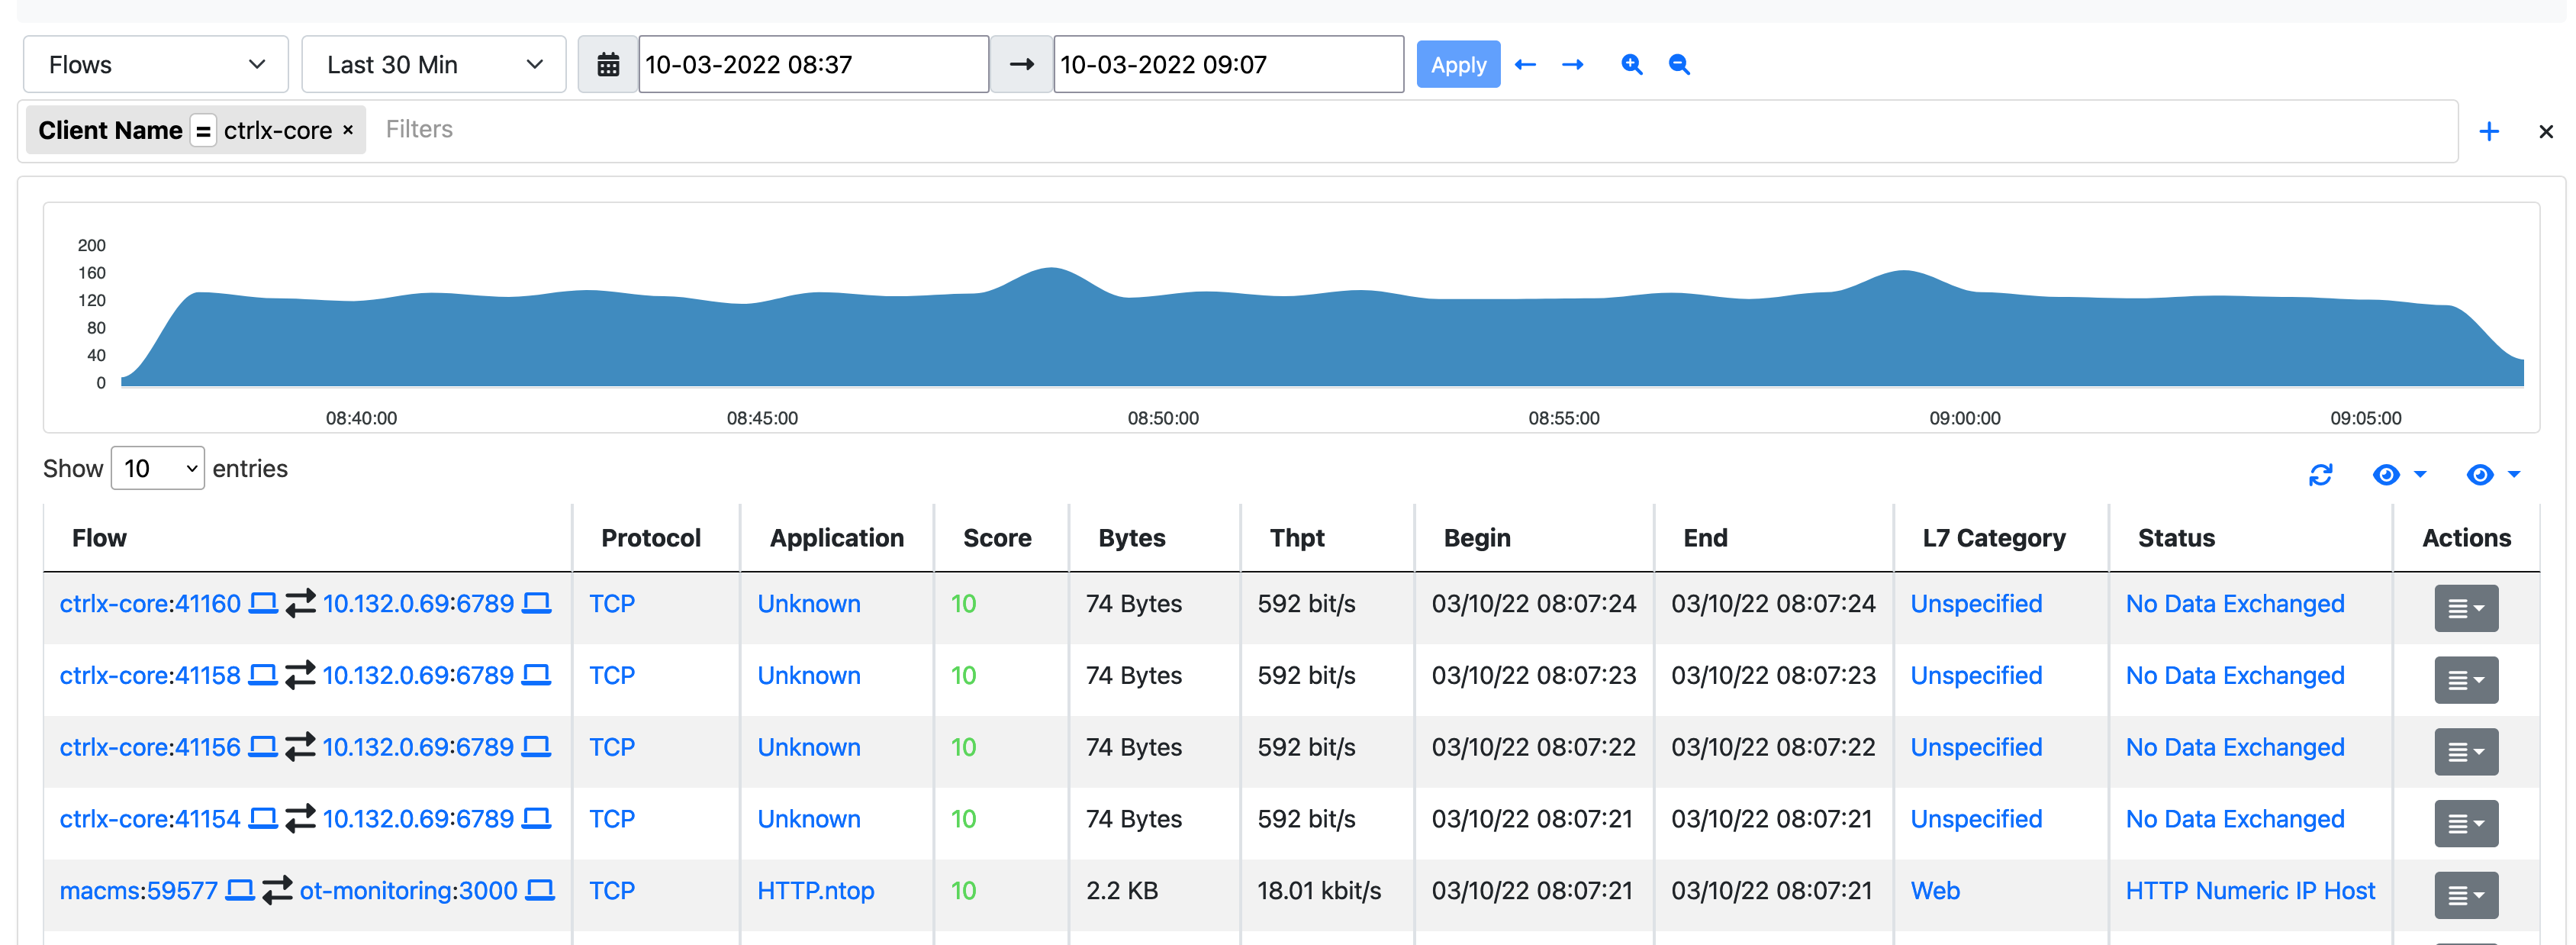The image size is (2576, 945).
Task: Open actions menu for ctrlx-core:41154 row
Action: pos(2466,824)
